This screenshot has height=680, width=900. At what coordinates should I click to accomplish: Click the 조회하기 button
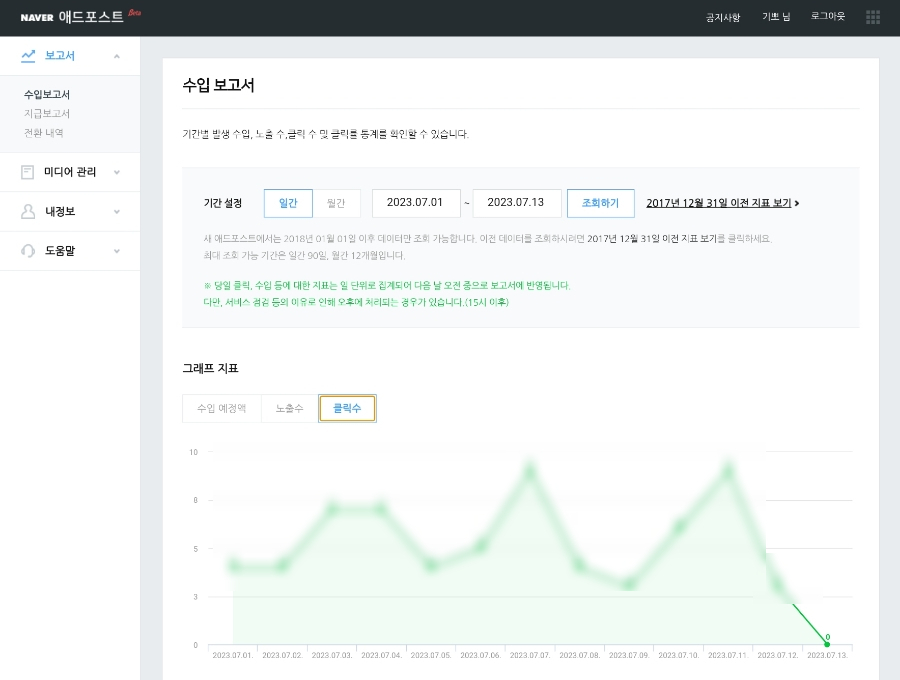(600, 203)
